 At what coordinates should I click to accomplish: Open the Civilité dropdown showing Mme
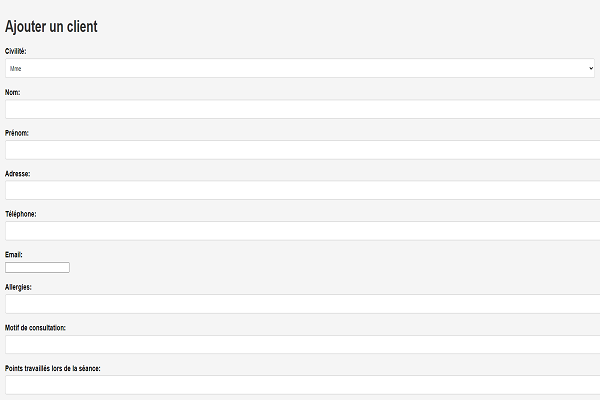(300, 68)
